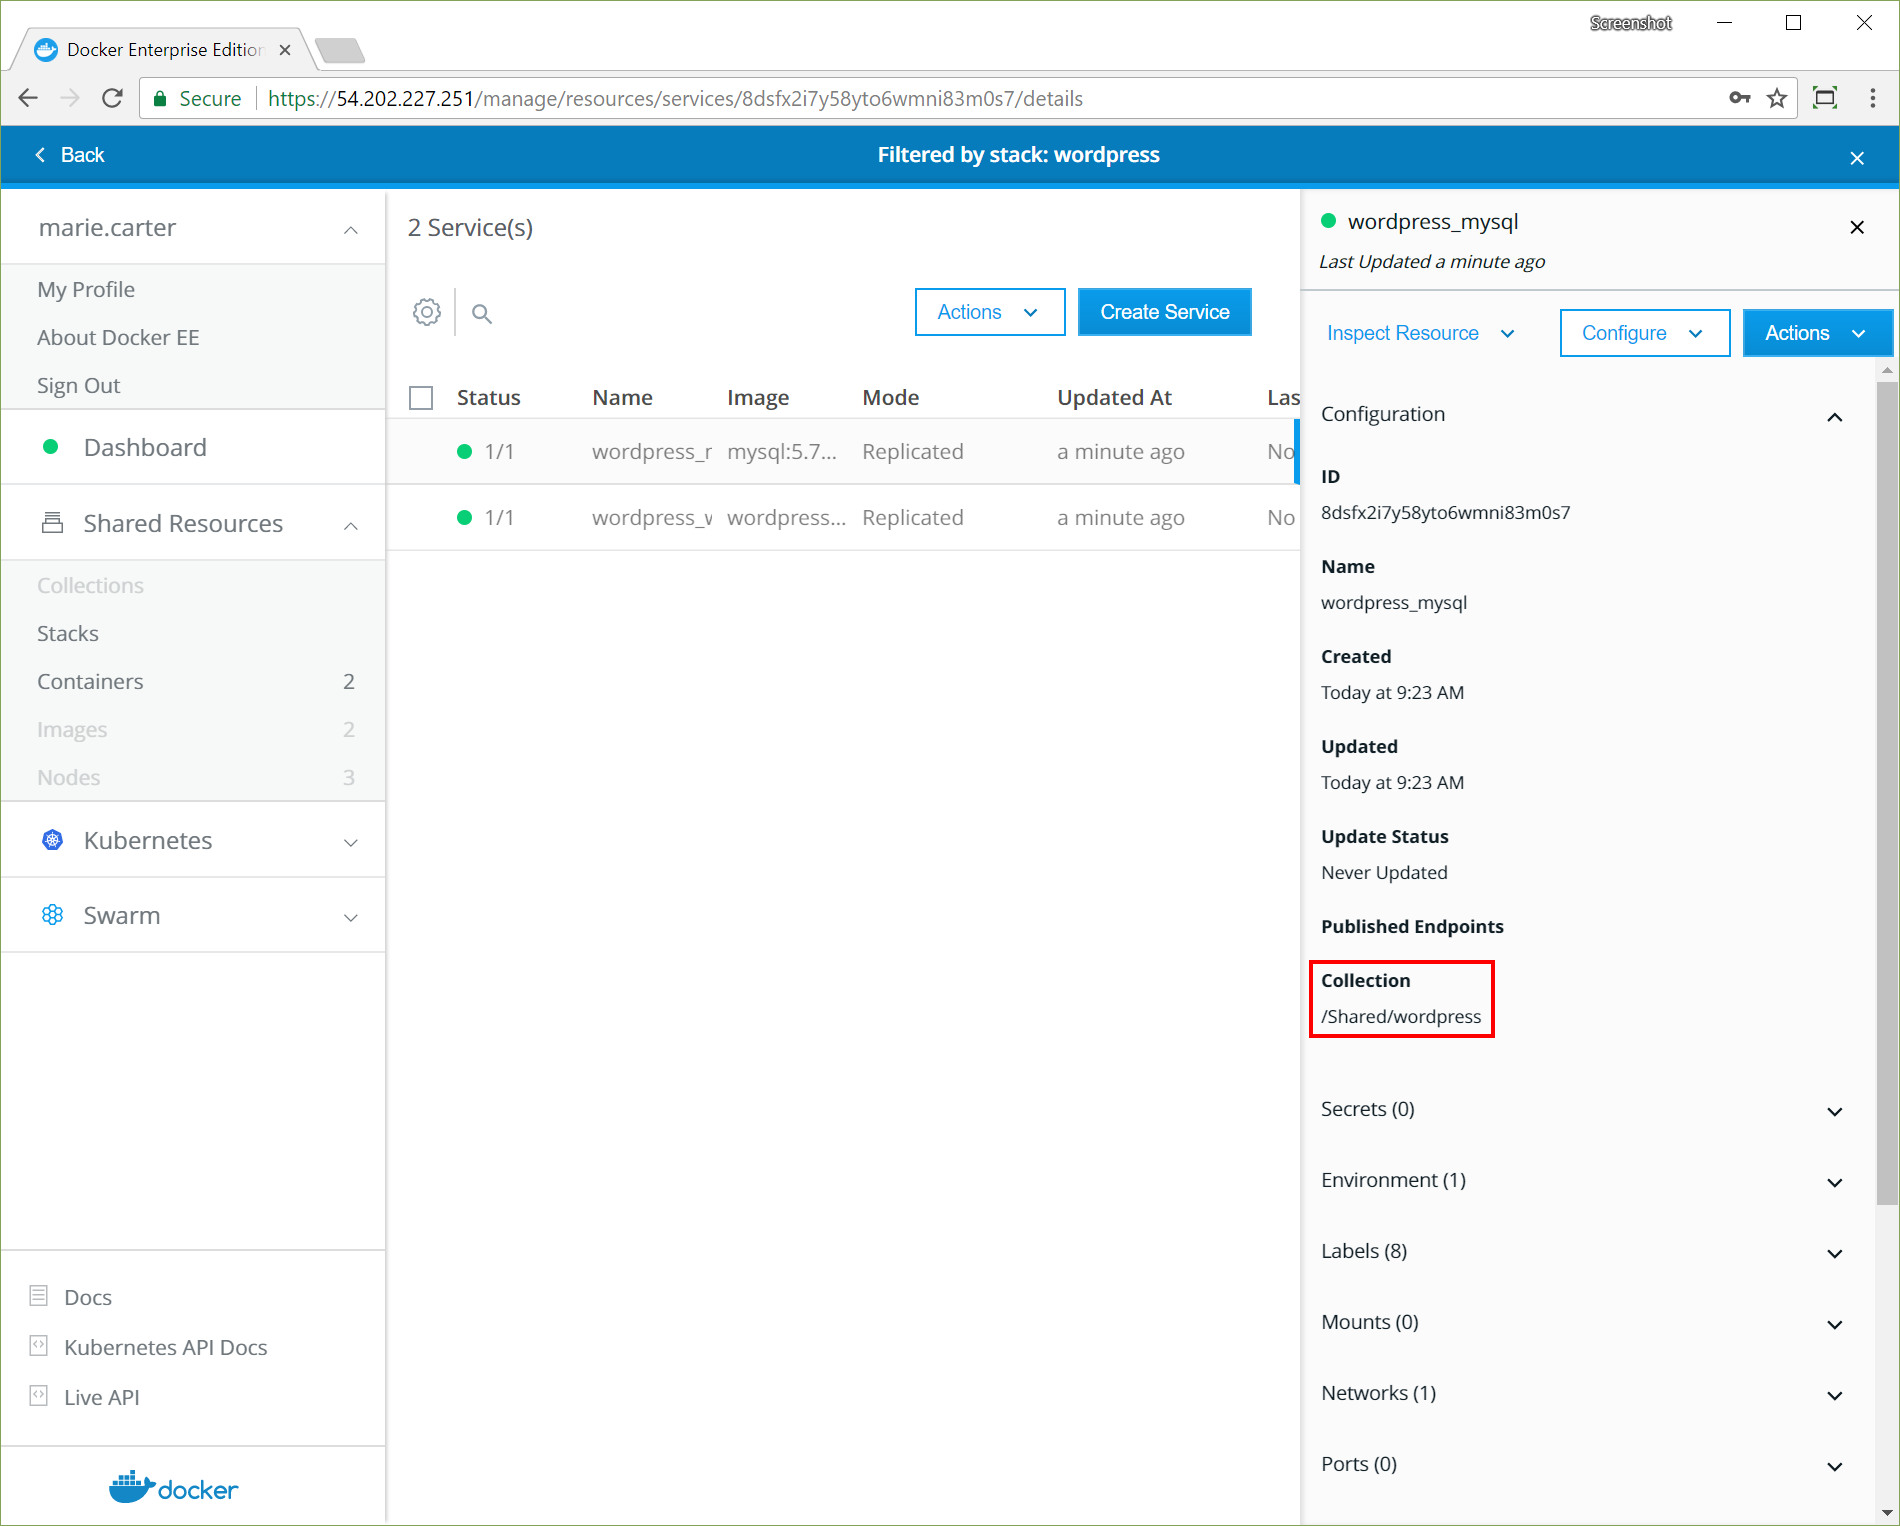Screen dimensions: 1900x1526
Task: Collapse the Configuration section
Action: pyautogui.click(x=1834, y=416)
